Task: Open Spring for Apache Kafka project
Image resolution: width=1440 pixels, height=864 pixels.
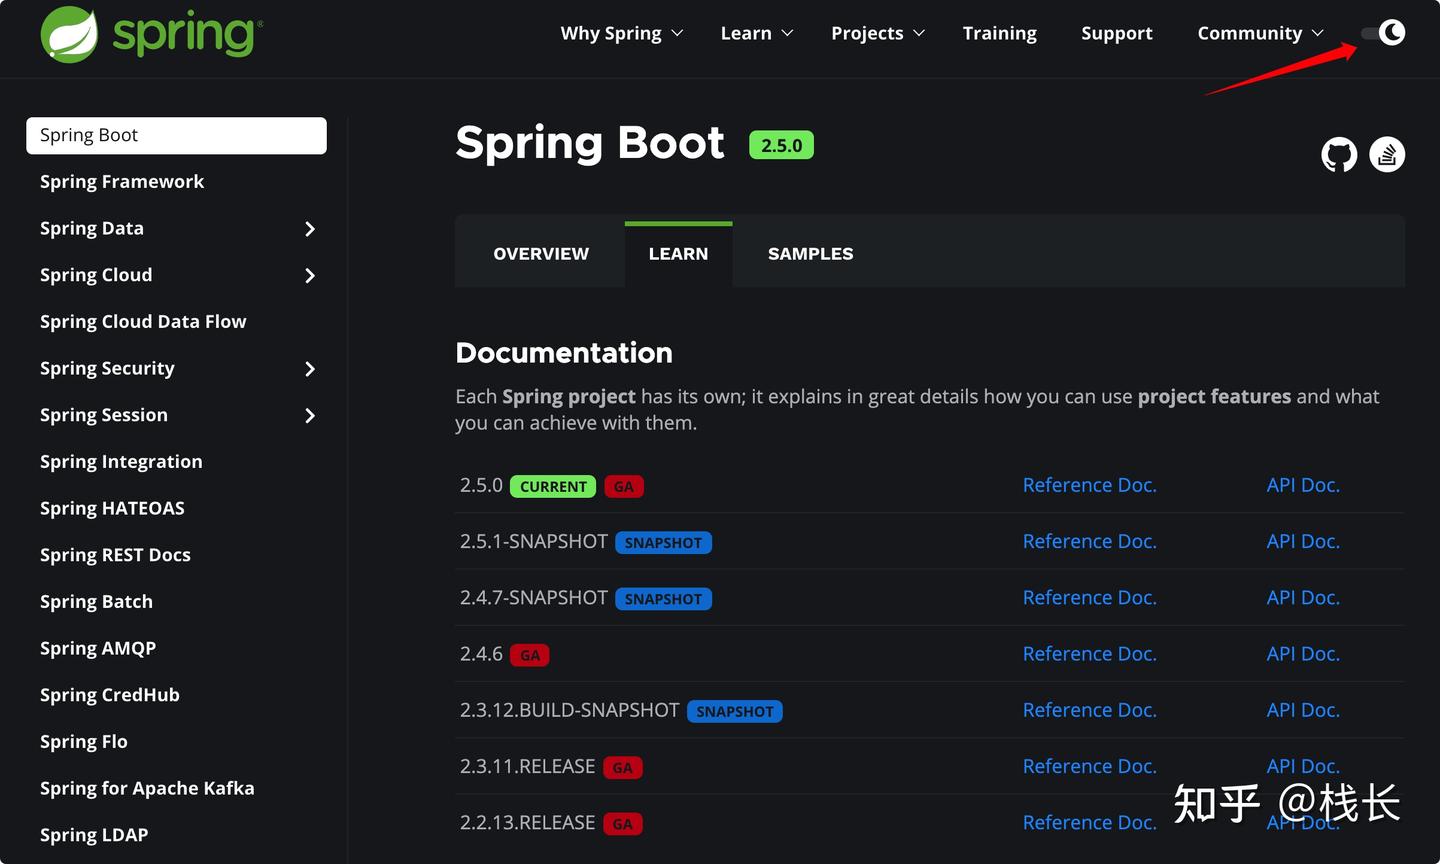Action: [147, 788]
